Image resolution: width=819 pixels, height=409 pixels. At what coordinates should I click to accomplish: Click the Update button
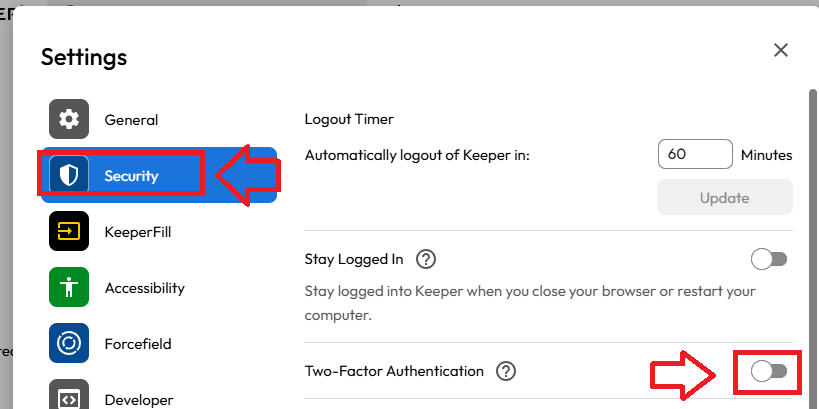(x=724, y=198)
